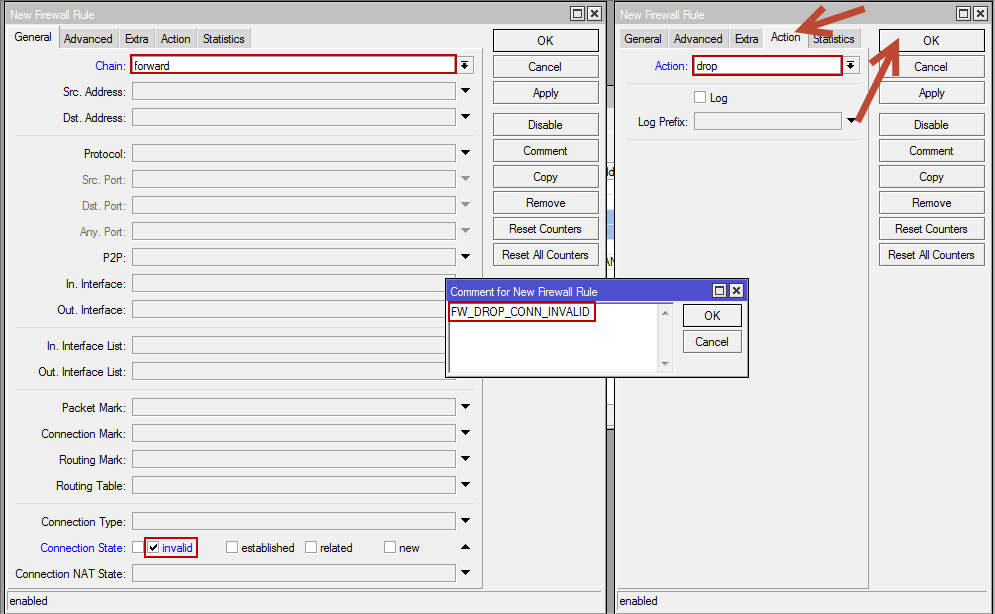995x614 pixels.
Task: Expand the Packet Mark field arrow
Action: 465,407
